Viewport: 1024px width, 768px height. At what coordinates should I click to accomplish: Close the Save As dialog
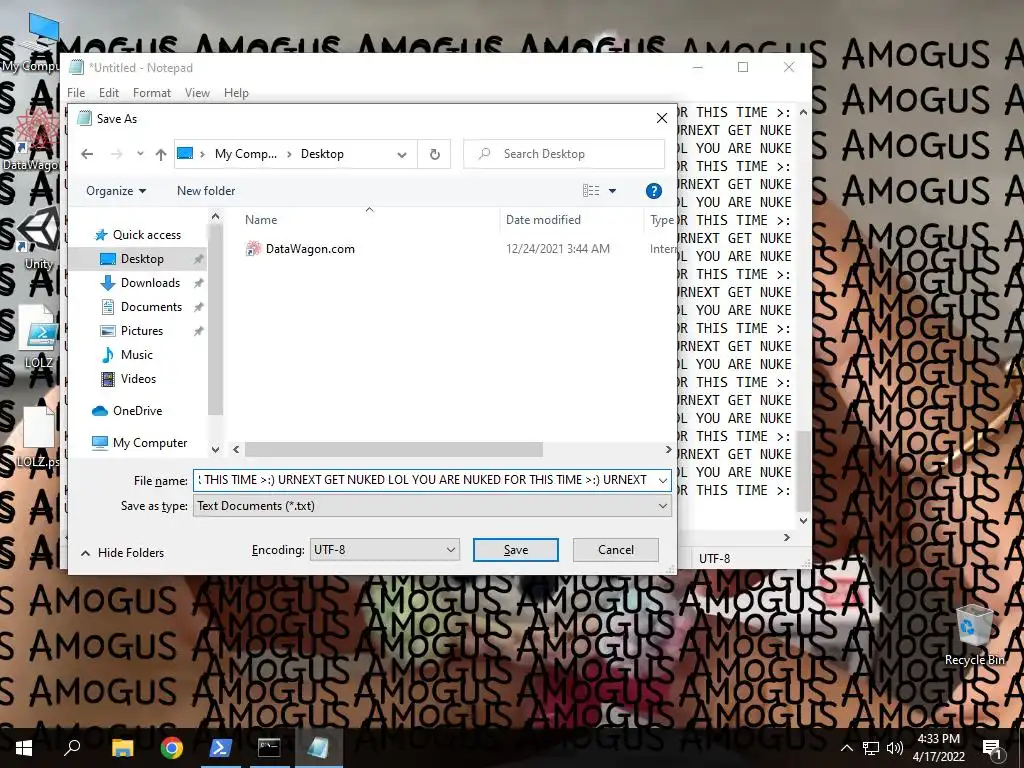point(662,118)
